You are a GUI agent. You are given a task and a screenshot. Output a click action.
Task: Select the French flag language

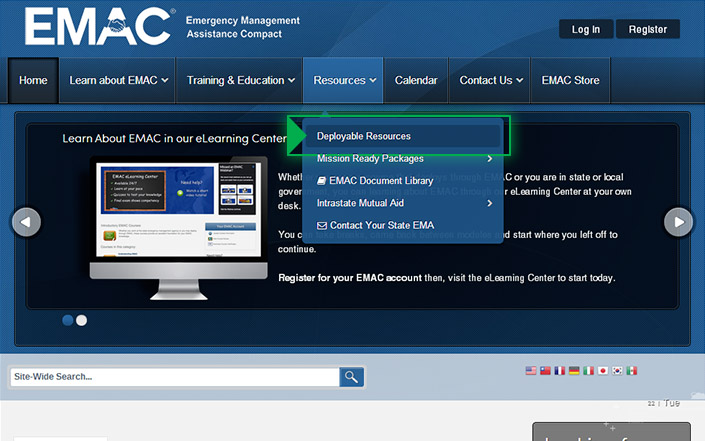pyautogui.click(x=560, y=370)
